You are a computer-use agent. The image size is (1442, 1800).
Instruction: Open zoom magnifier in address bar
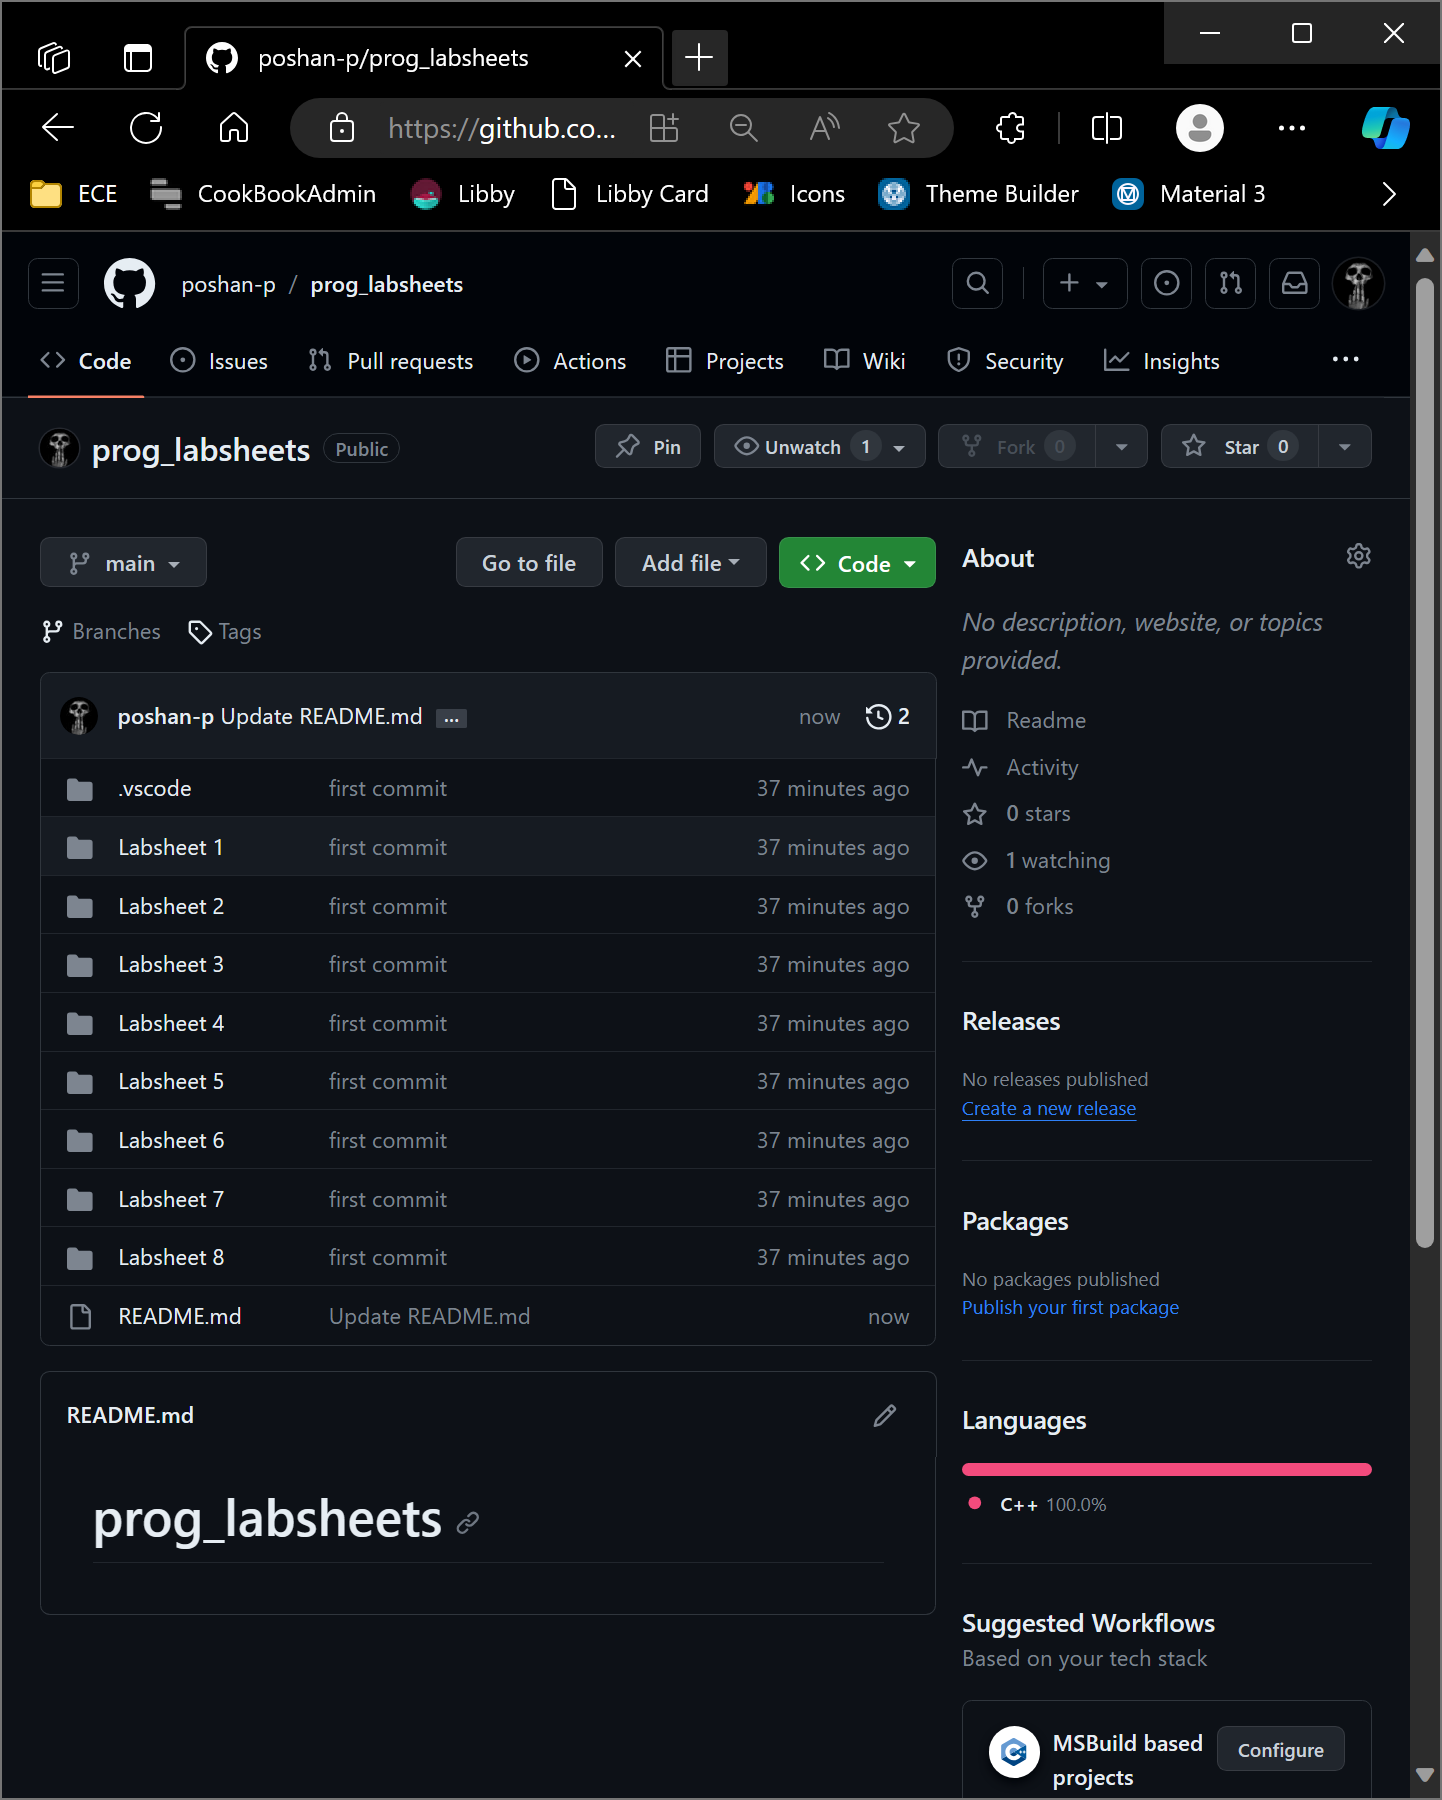[743, 128]
